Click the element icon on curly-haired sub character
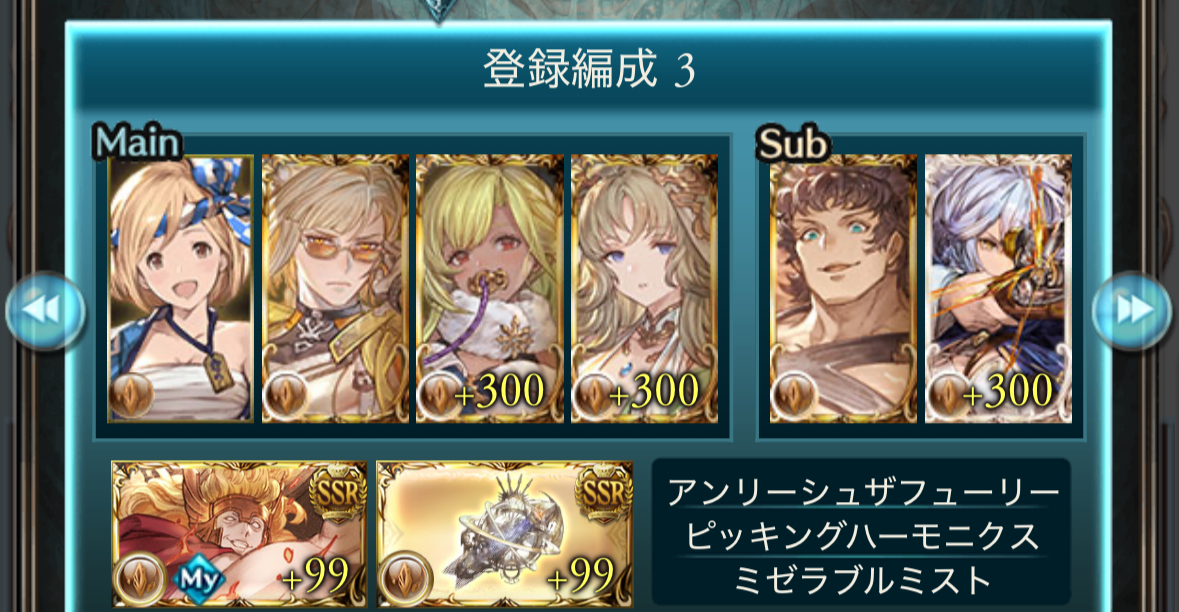The image size is (1179, 612). (795, 394)
